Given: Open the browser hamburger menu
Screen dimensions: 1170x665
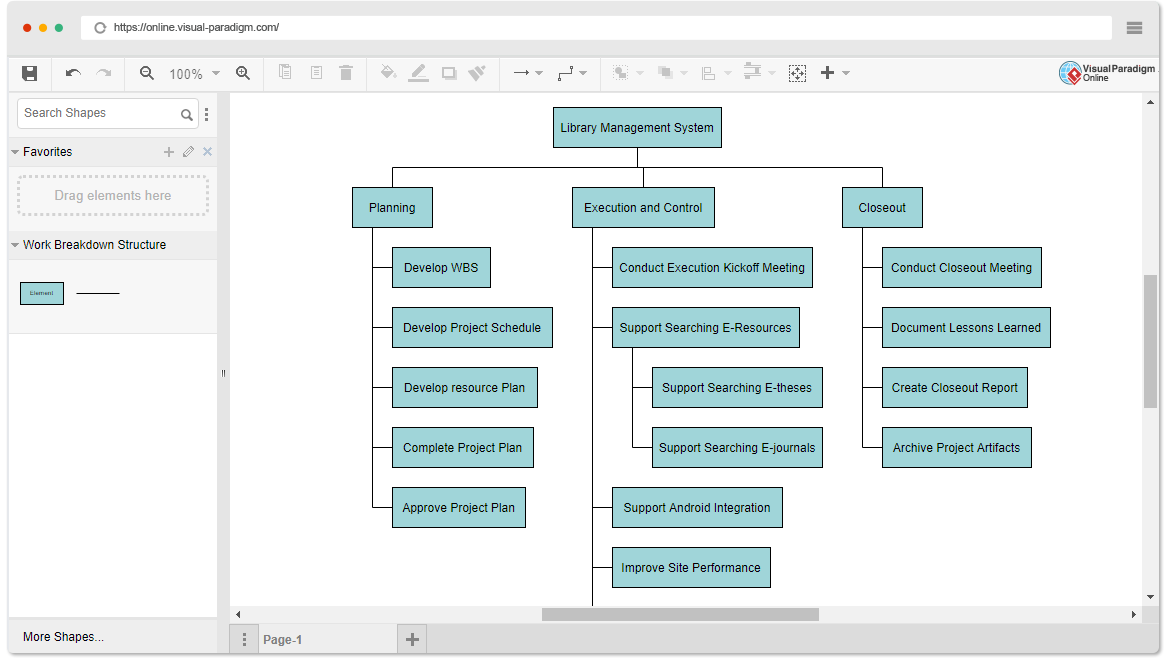Looking at the screenshot, I should [1134, 28].
